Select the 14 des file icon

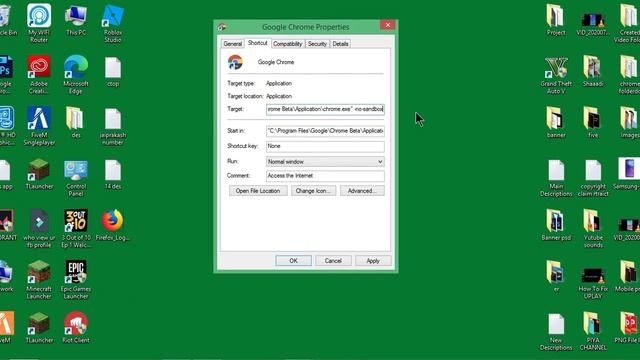[113, 175]
